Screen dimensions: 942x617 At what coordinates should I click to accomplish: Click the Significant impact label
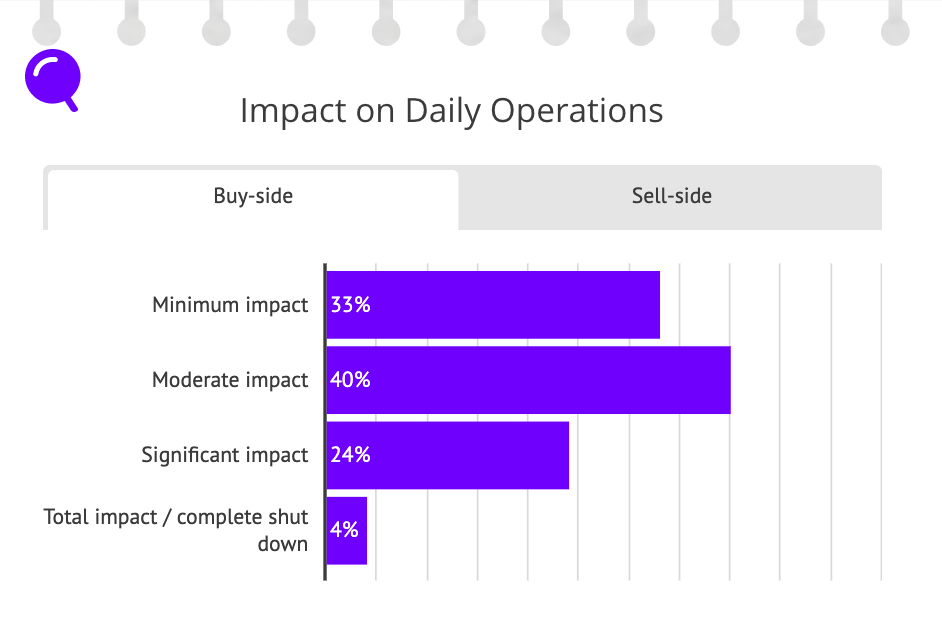[225, 455]
